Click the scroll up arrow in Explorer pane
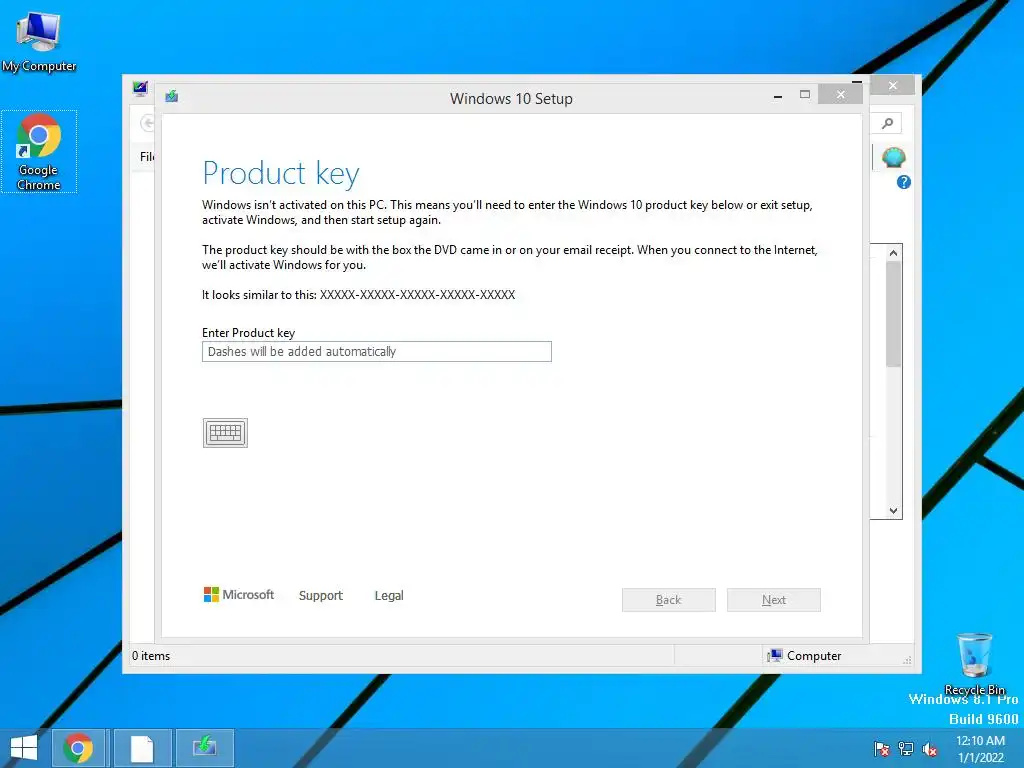 pos(893,253)
